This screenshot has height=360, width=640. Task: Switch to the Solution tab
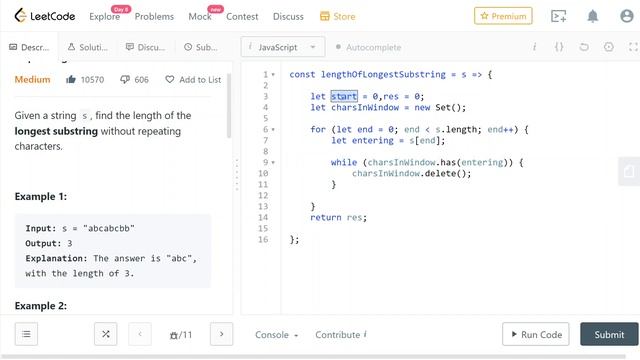click(x=88, y=47)
